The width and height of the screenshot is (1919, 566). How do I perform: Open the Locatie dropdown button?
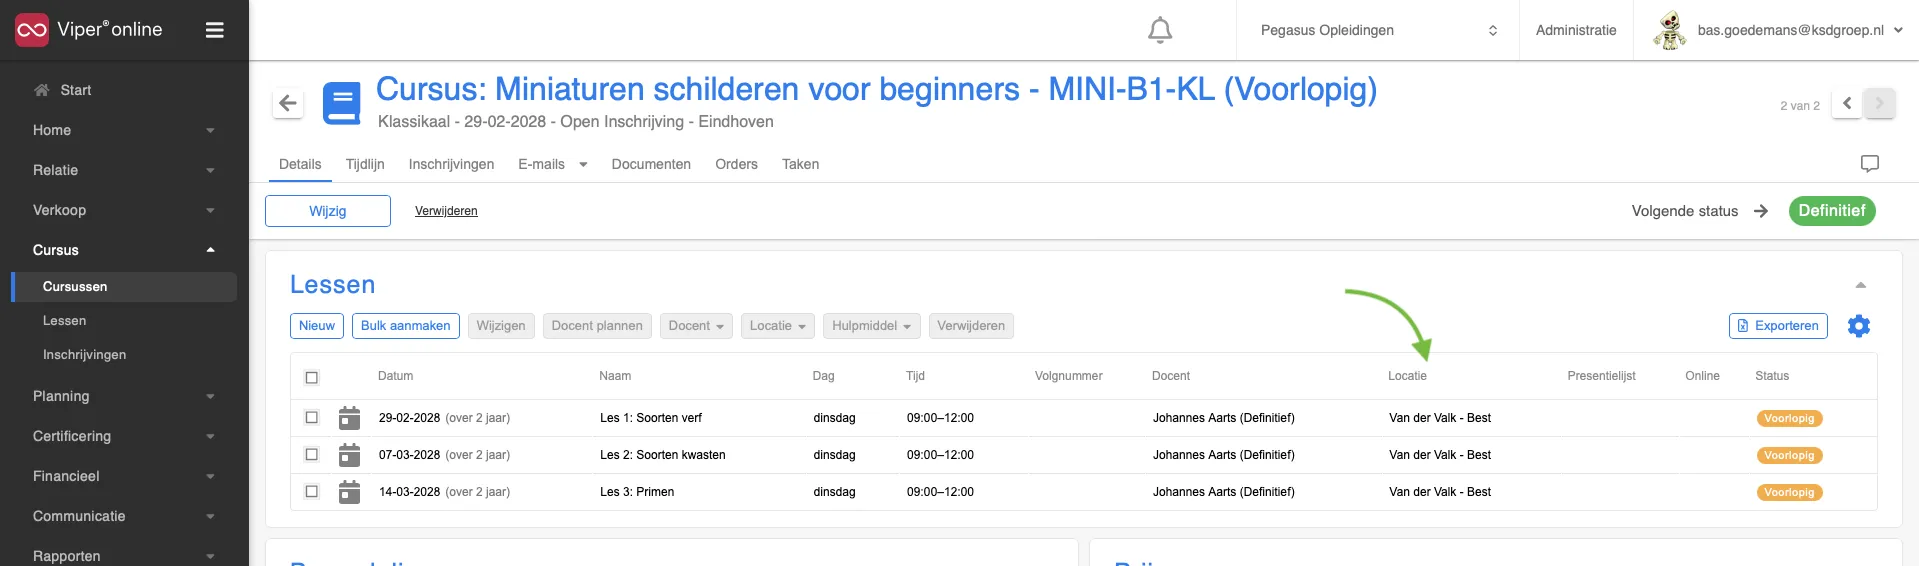click(x=778, y=326)
